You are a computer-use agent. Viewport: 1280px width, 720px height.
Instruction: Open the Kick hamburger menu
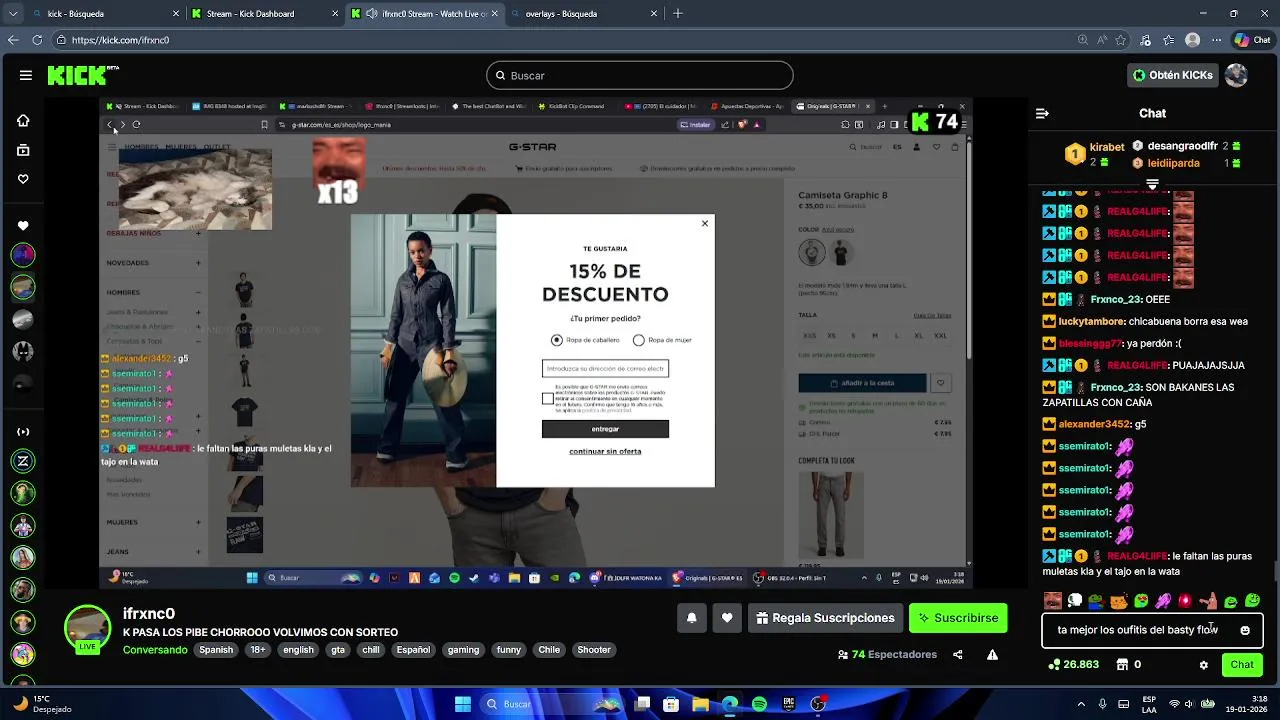pos(26,75)
